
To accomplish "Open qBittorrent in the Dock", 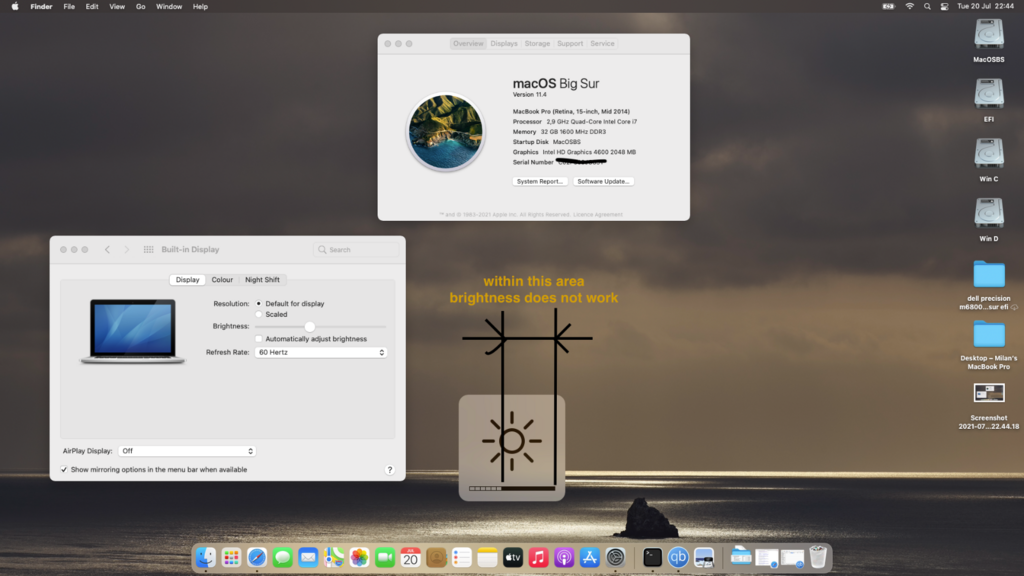I will coord(678,557).
